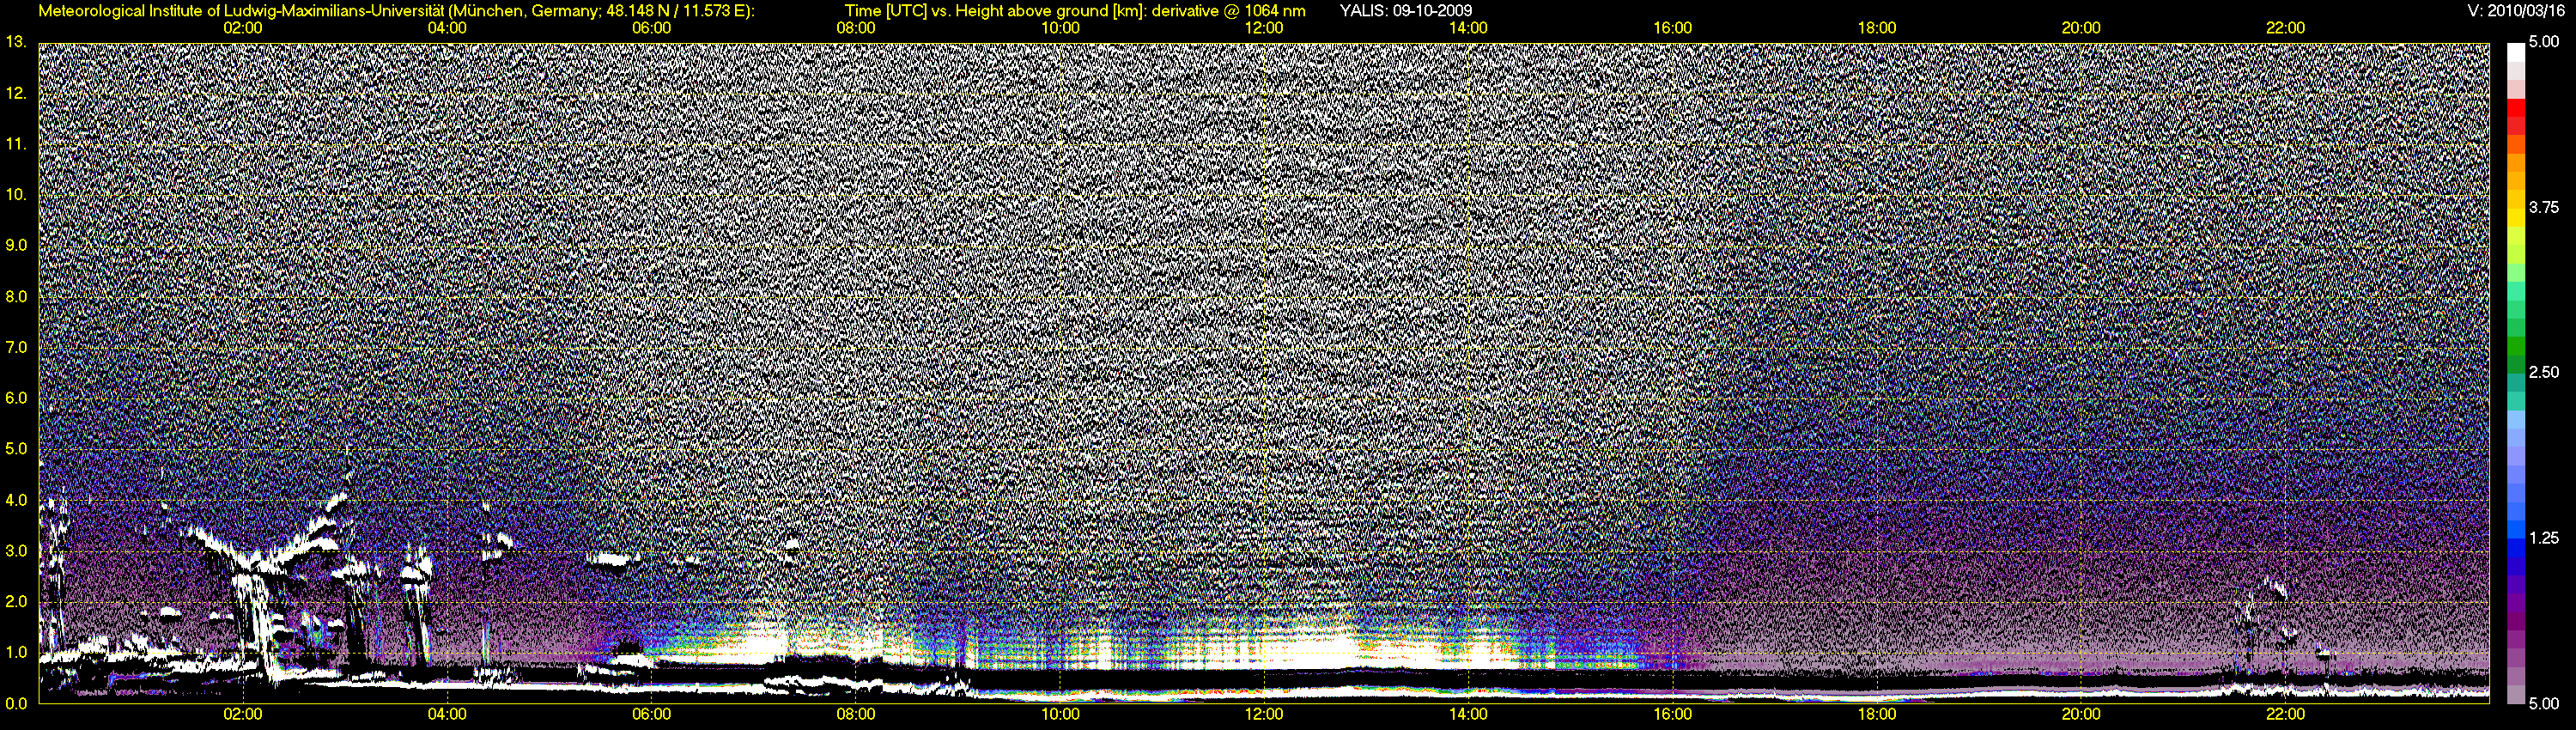Click the 10:00 label on the bottom time axis

1060,714
